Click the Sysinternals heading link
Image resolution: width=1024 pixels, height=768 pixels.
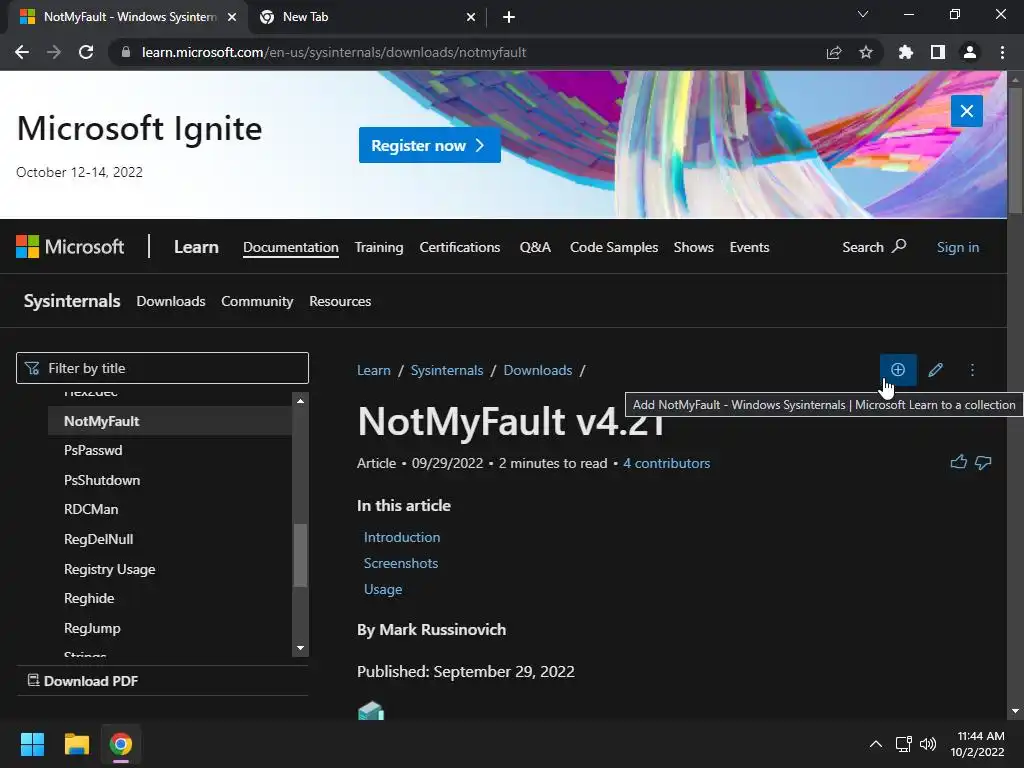tap(72, 300)
